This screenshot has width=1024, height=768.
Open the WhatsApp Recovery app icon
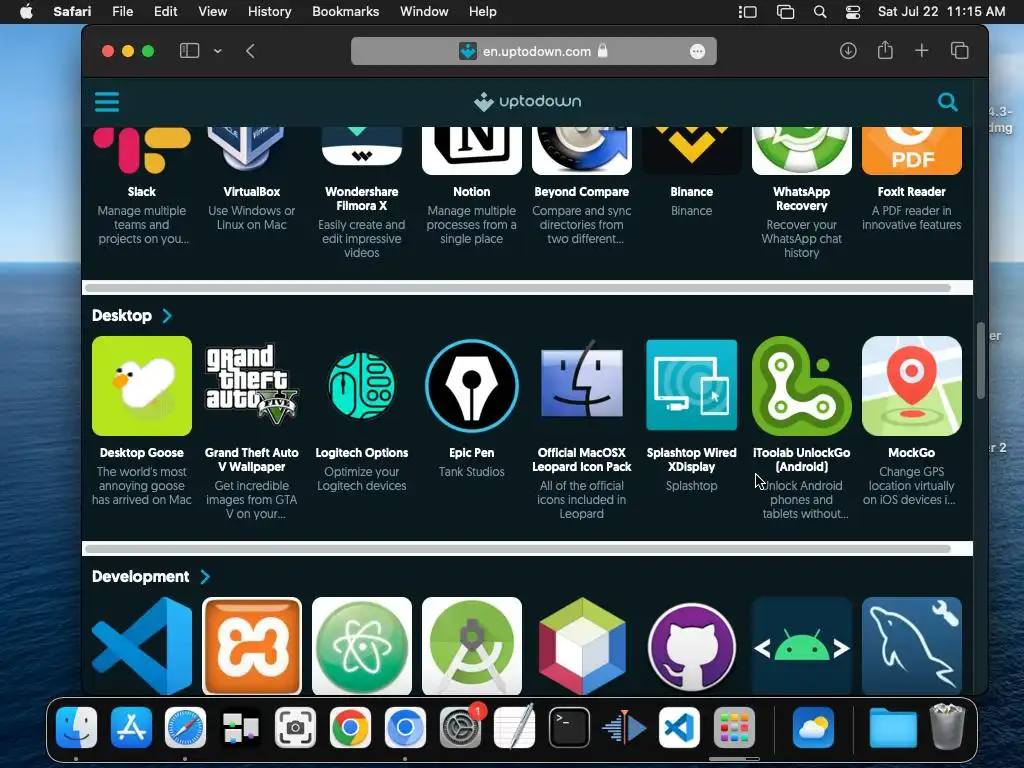[x=801, y=151]
